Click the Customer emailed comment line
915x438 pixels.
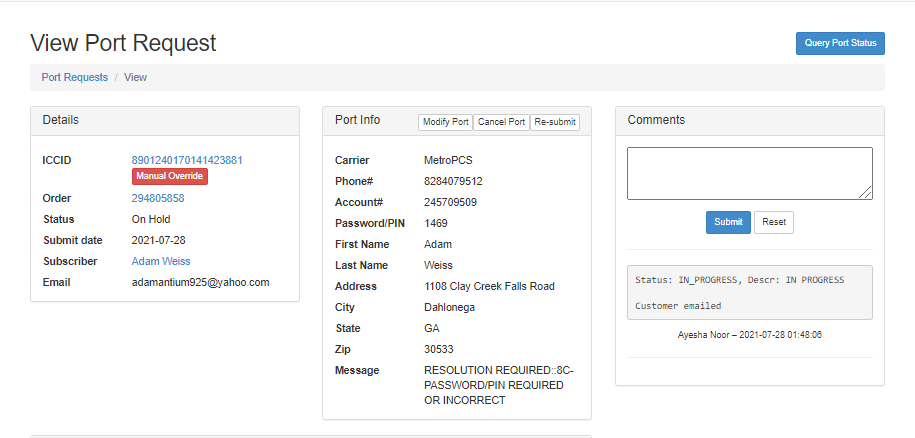click(x=678, y=306)
